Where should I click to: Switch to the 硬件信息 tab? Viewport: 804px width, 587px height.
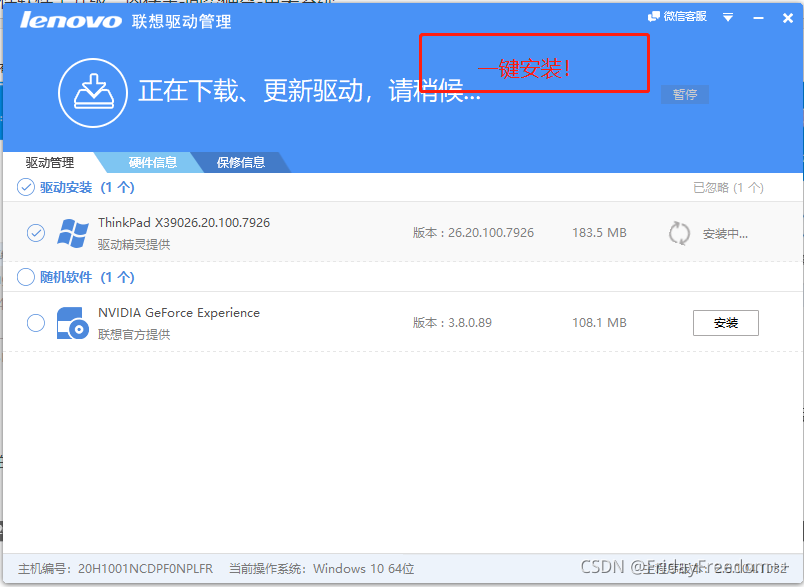pos(152,163)
